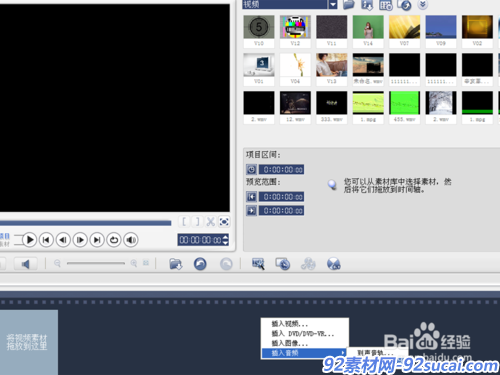Click the timeline zoom slider
Image resolution: width=500 pixels, height=375 pixels.
(96, 263)
